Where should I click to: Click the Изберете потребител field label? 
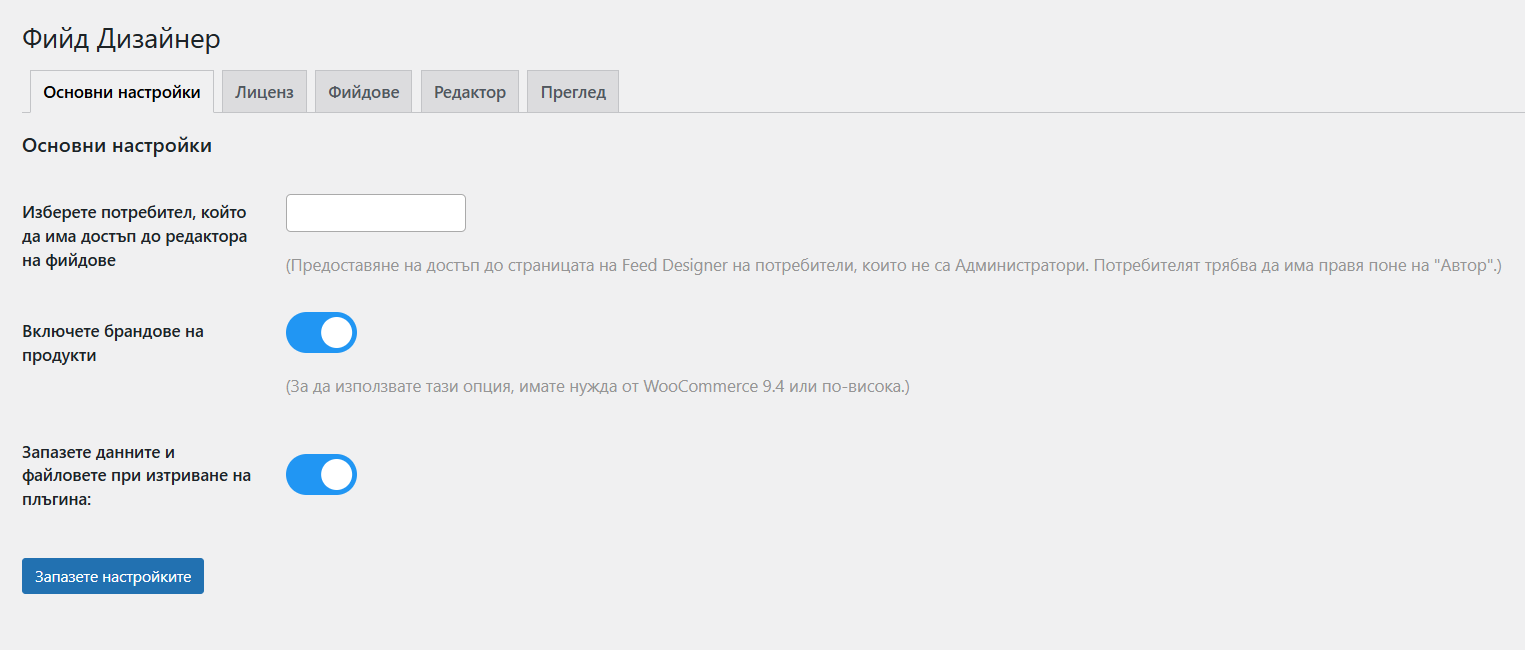pos(134,236)
